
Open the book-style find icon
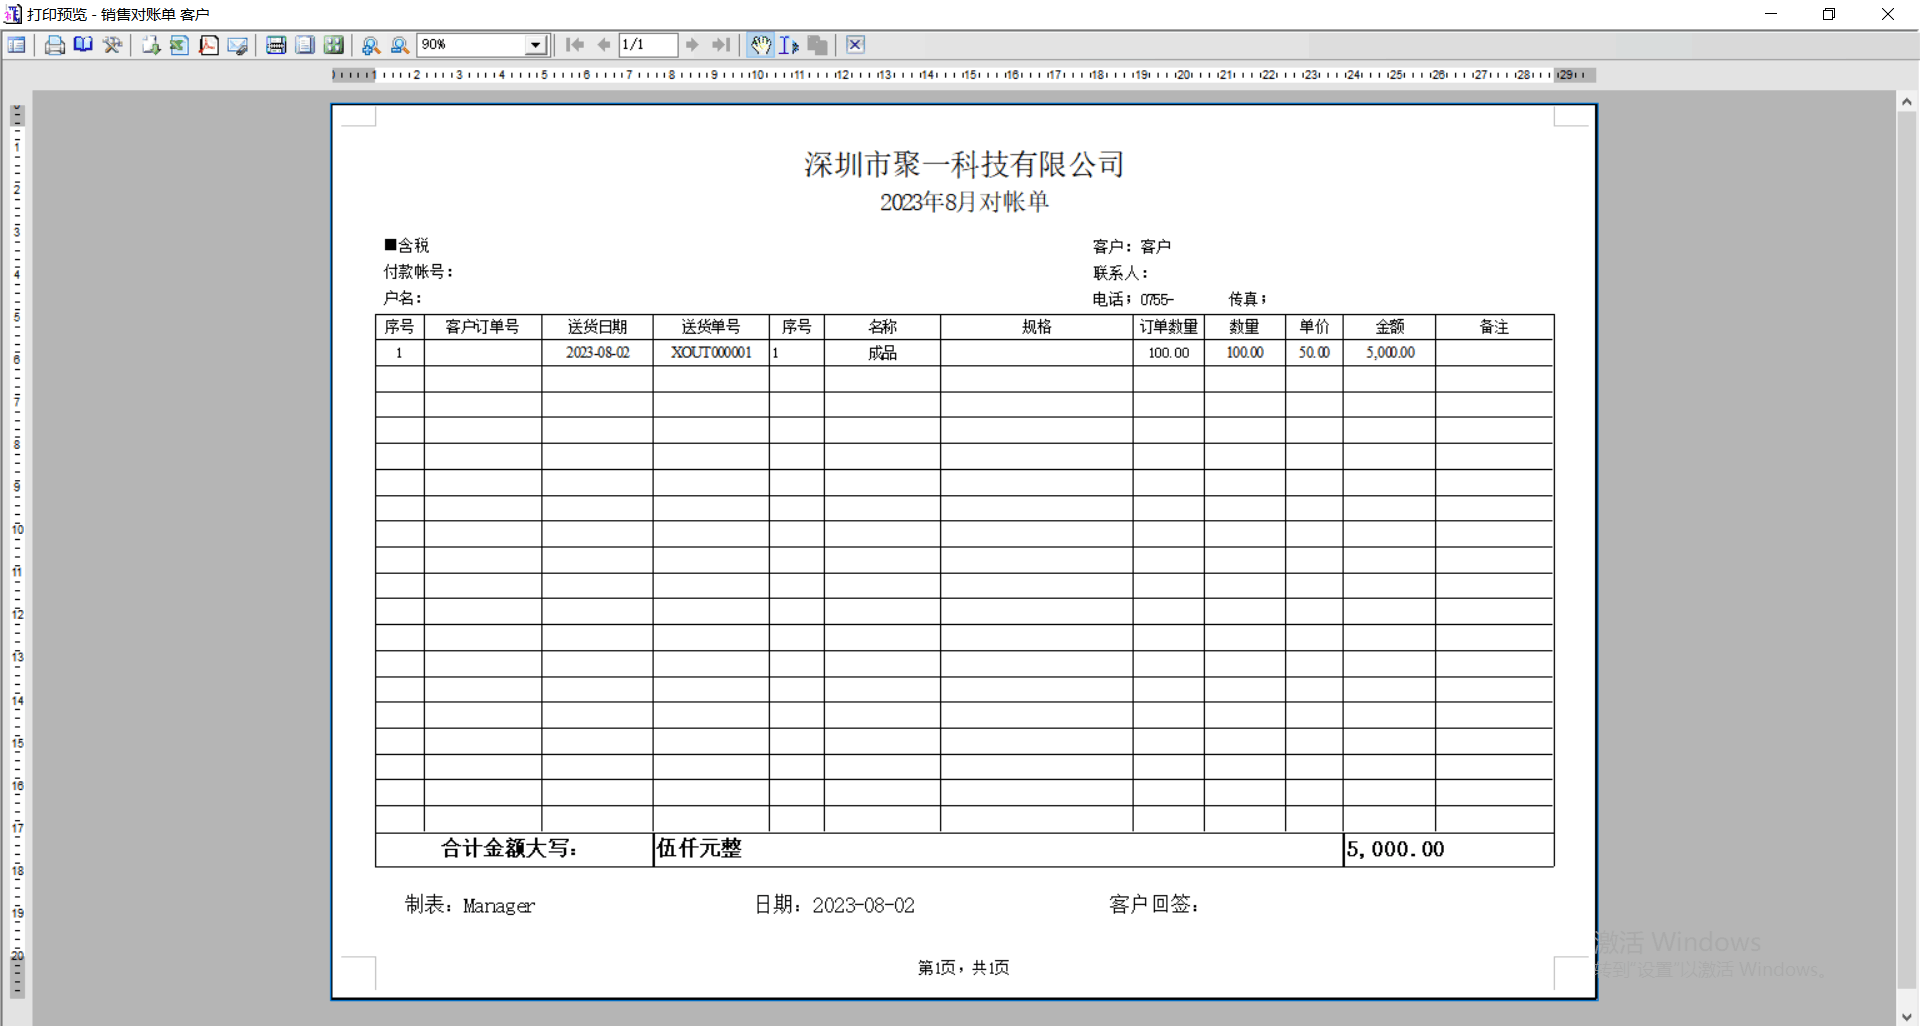tap(83, 45)
